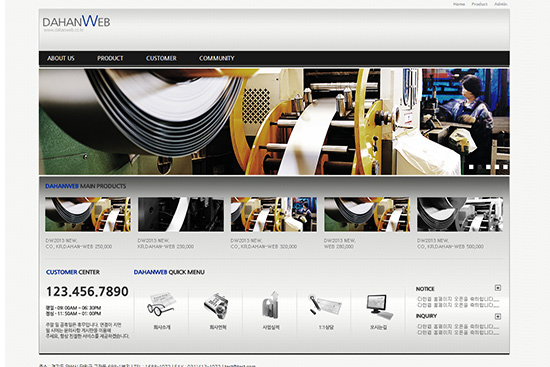Viewport: 550px width, 367px height.
Task: Open the black-and-white fifth product thumbnail
Action: click(x=460, y=214)
